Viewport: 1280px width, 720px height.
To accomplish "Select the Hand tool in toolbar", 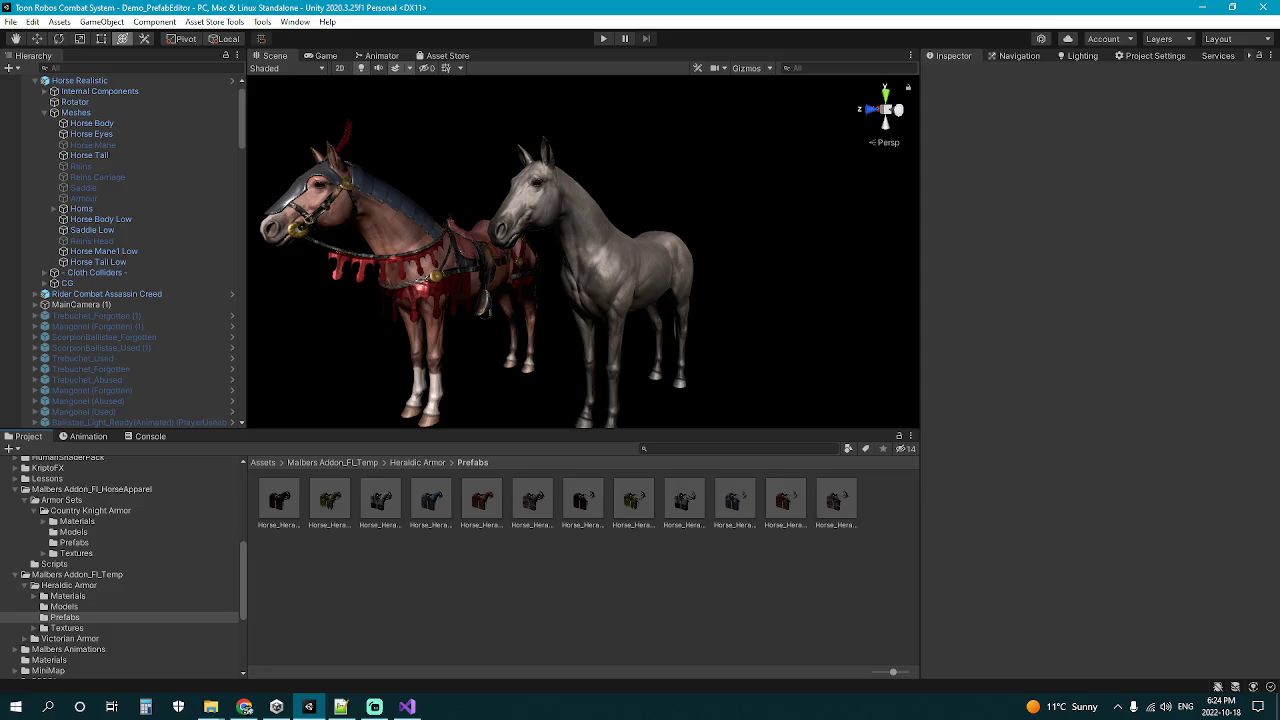I will point(15,39).
